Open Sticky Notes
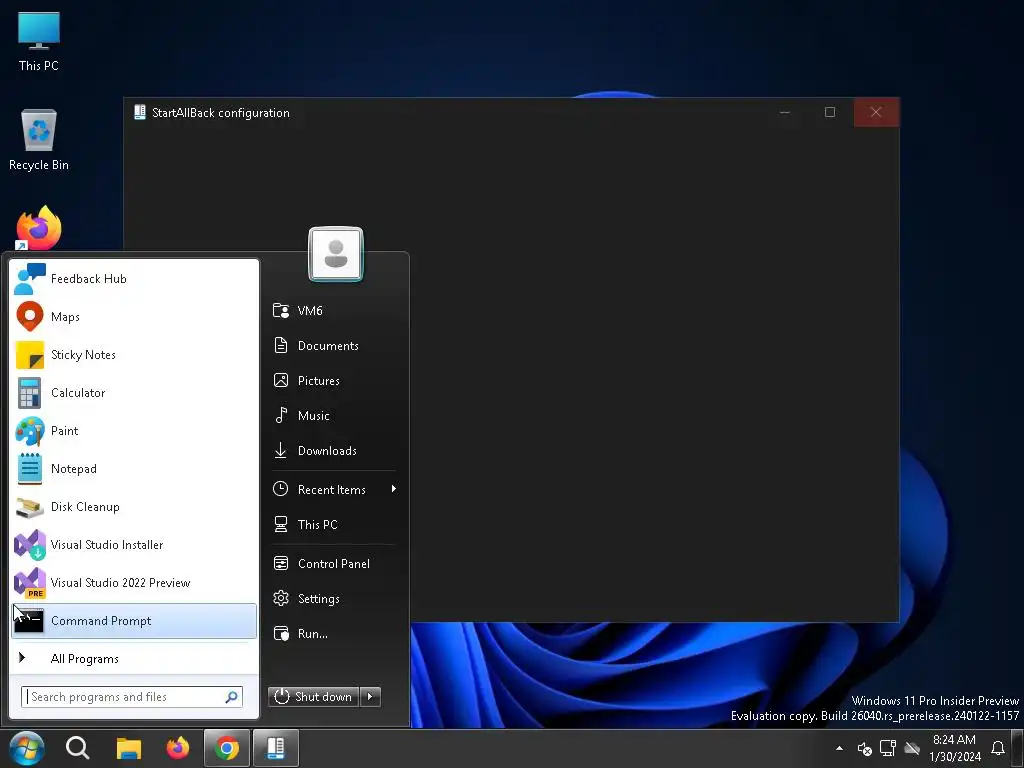Viewport: 1024px width, 768px height. pyautogui.click(x=134, y=355)
